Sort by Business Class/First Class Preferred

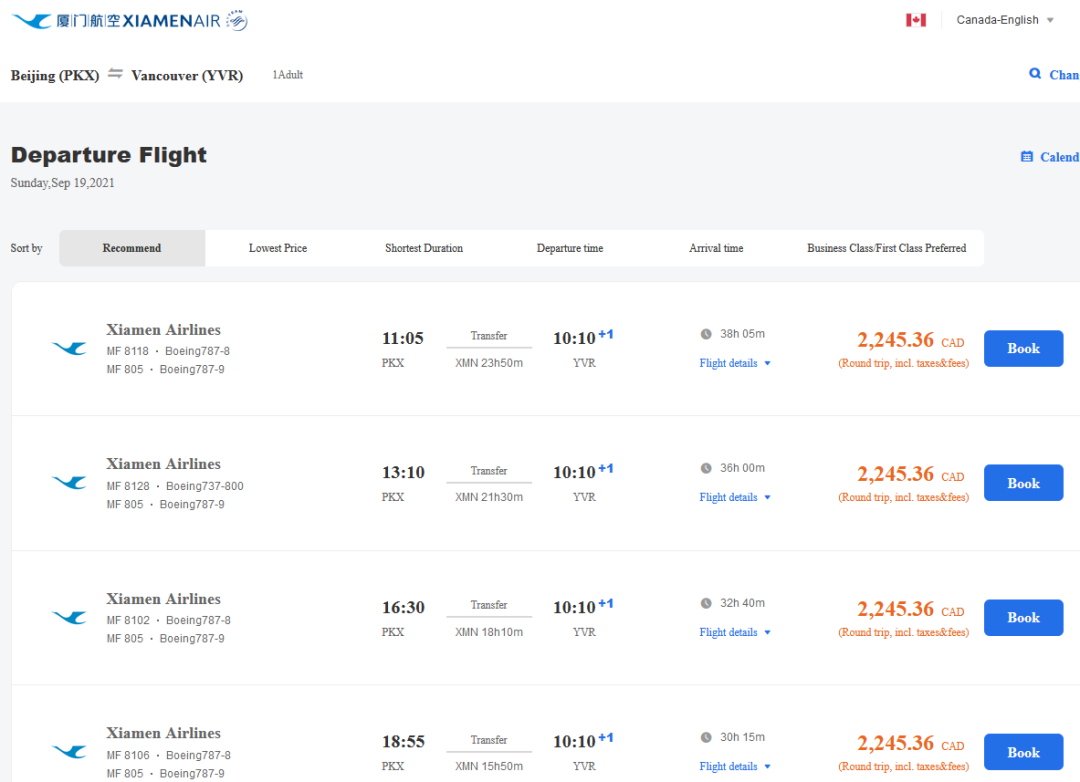coord(886,248)
